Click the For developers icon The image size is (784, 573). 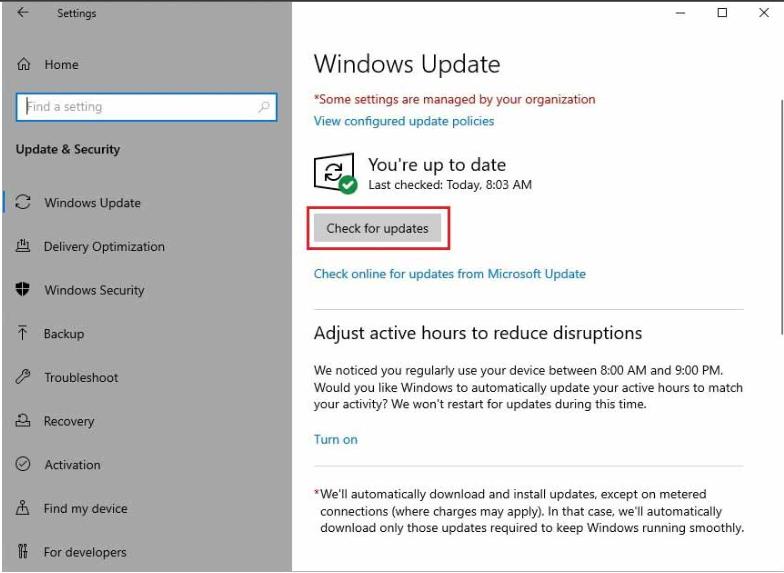pos(24,552)
